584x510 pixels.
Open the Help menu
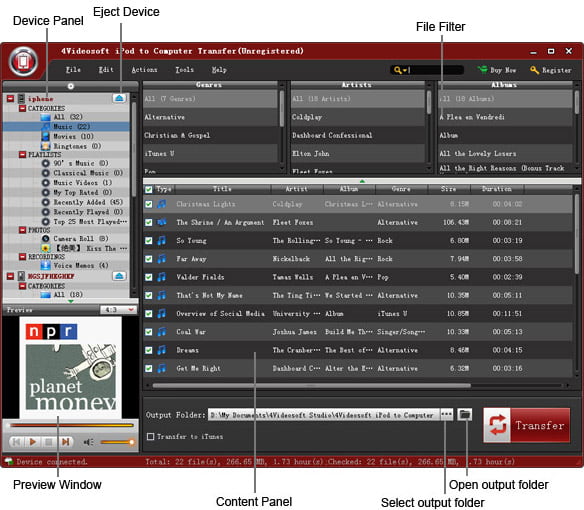[x=219, y=70]
